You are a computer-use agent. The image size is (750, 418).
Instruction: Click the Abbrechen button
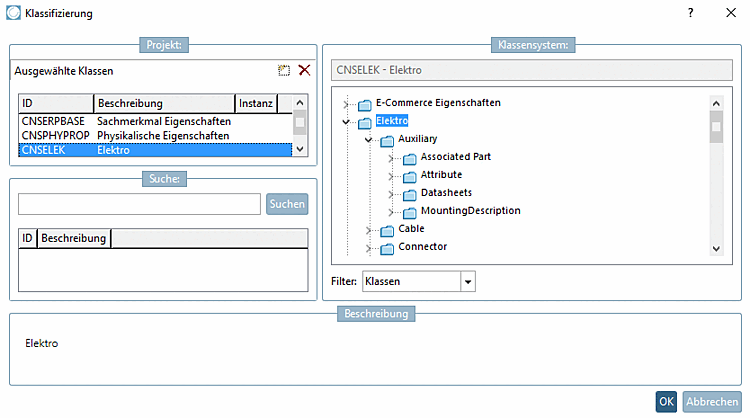click(x=711, y=401)
